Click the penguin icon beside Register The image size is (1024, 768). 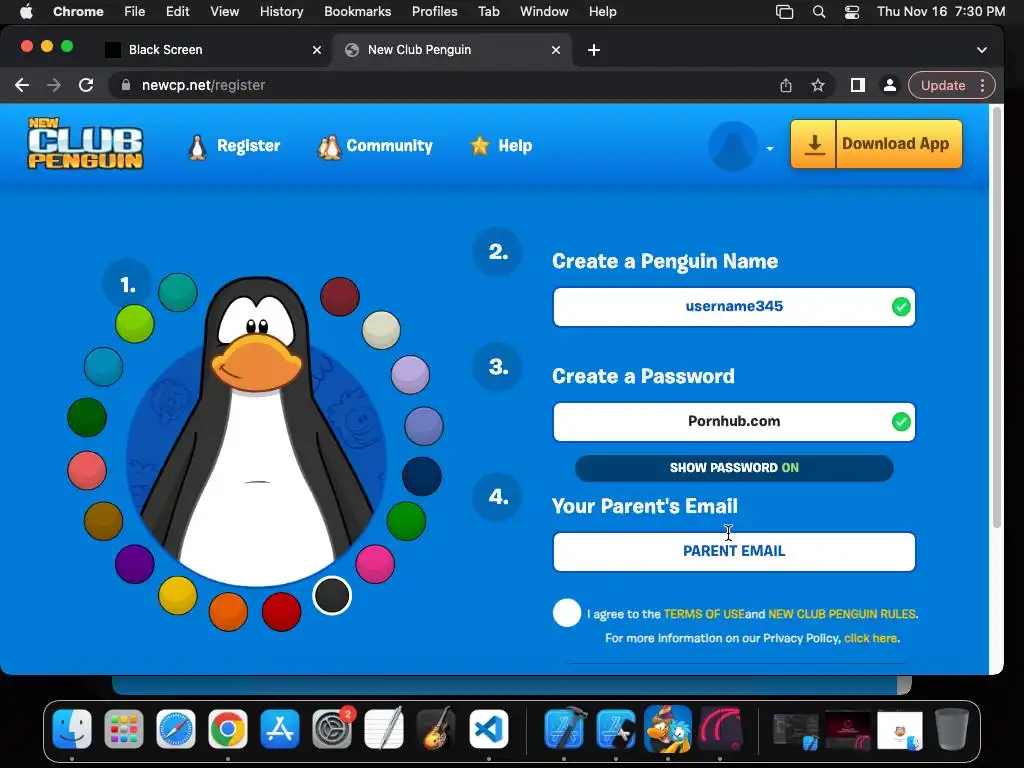coord(197,146)
